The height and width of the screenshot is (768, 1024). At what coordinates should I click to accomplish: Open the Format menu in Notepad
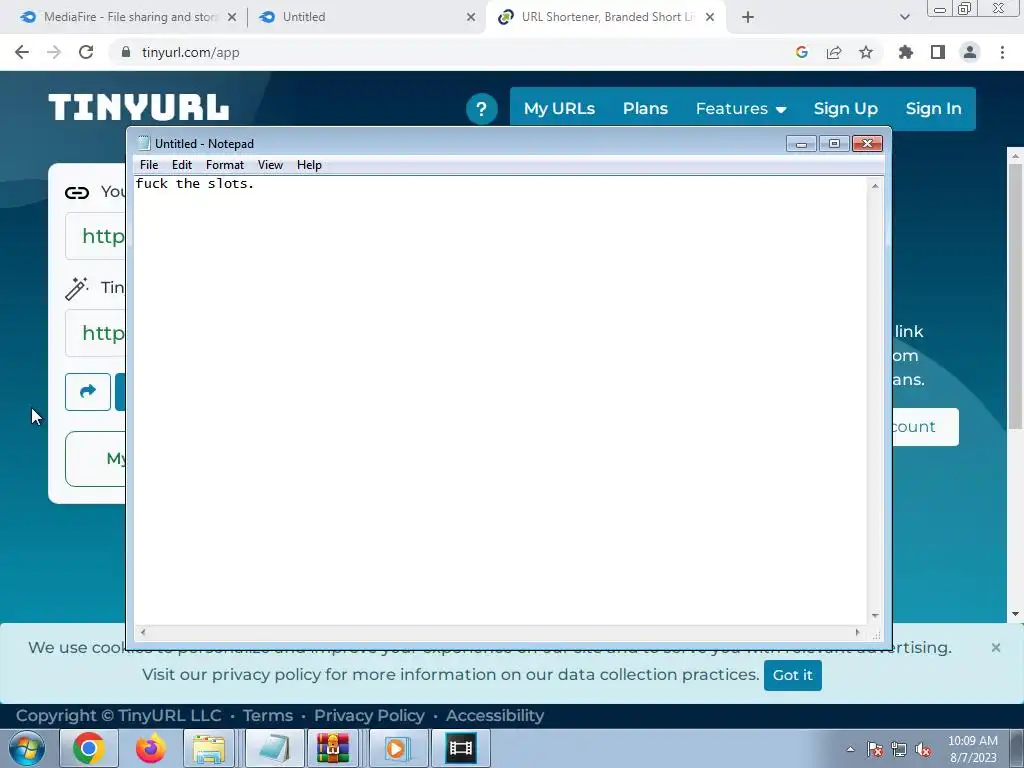[x=225, y=165]
